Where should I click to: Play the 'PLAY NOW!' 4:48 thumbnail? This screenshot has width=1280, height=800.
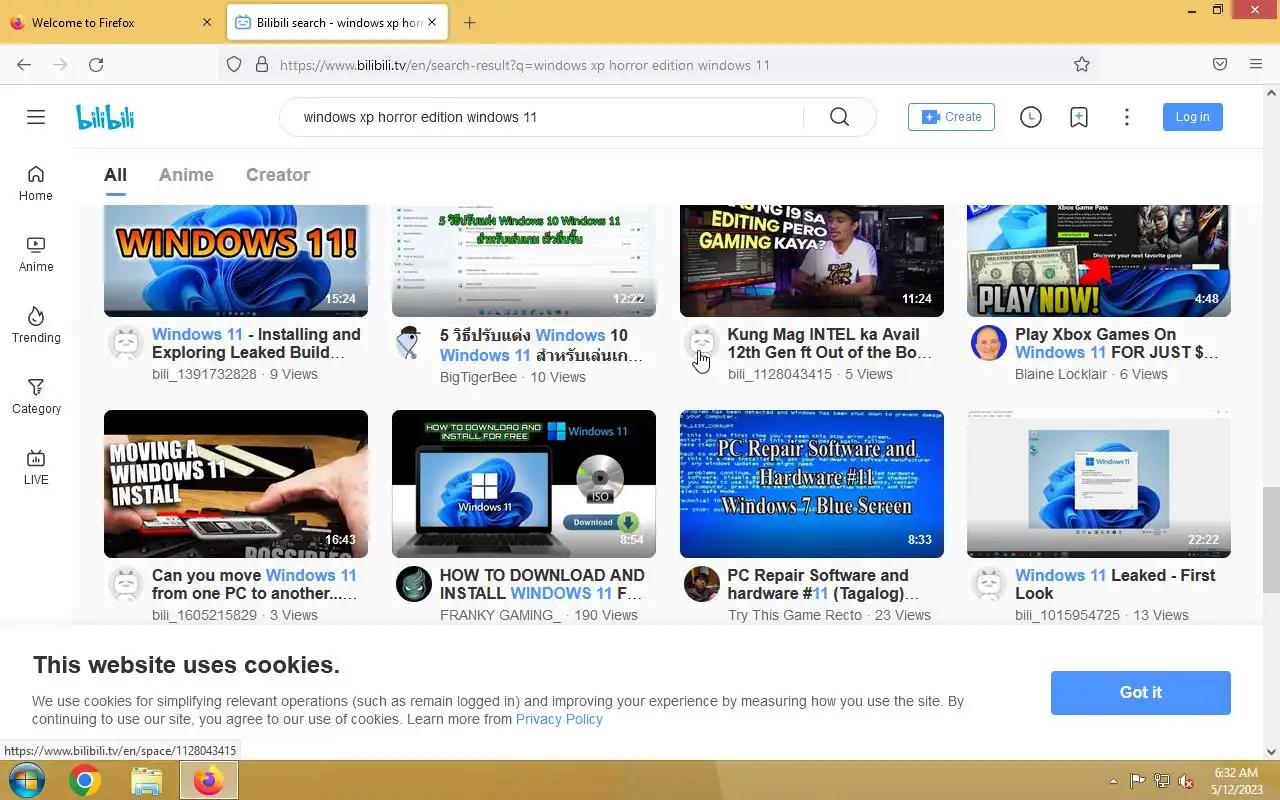1099,260
